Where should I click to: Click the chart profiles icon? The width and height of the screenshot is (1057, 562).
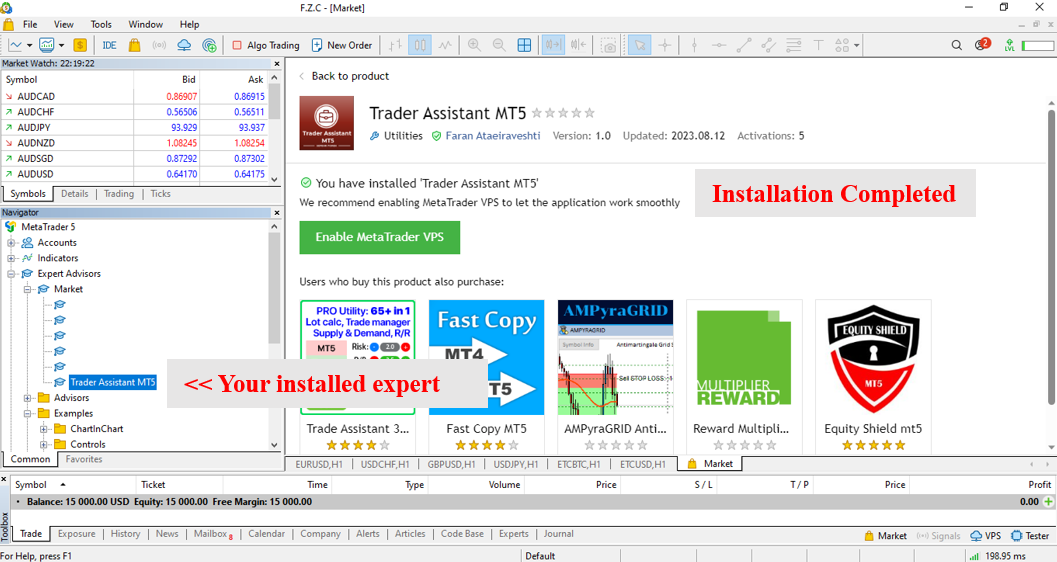click(47, 45)
